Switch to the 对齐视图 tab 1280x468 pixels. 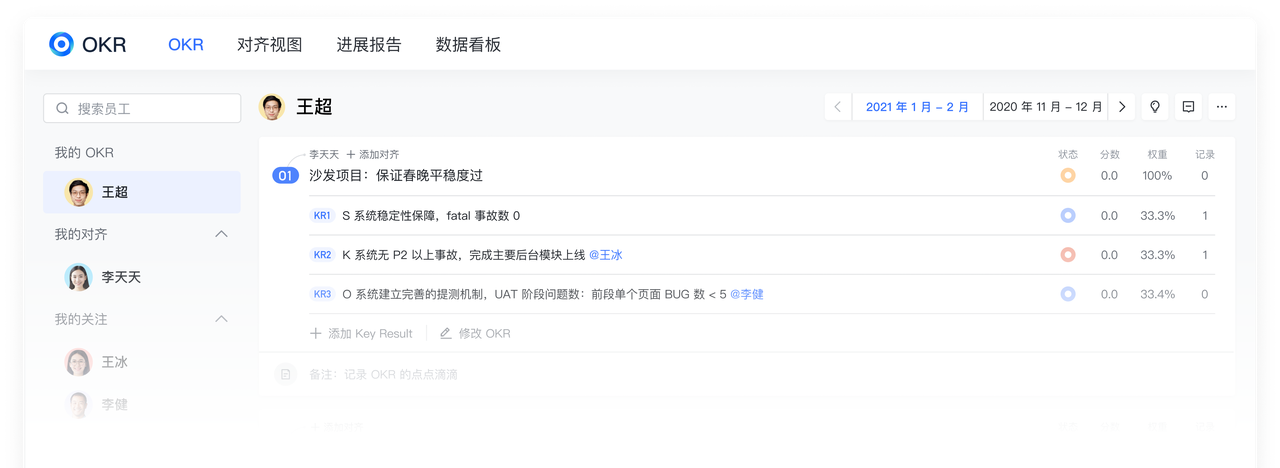tap(269, 45)
